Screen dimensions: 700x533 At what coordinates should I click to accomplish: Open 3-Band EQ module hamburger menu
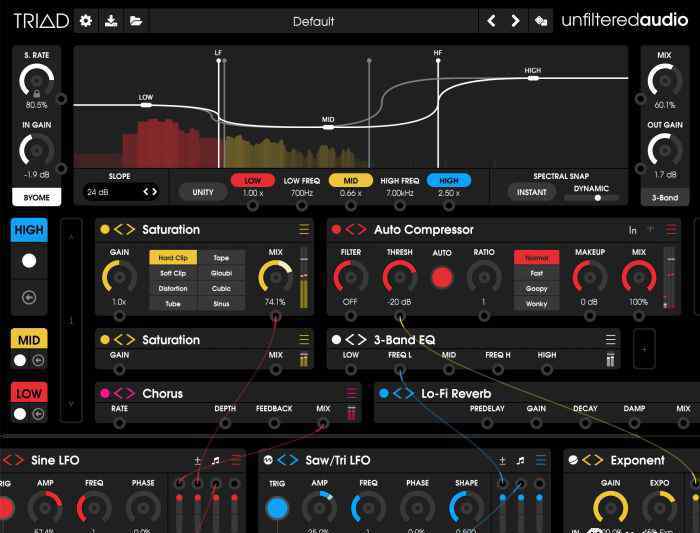(x=610, y=340)
